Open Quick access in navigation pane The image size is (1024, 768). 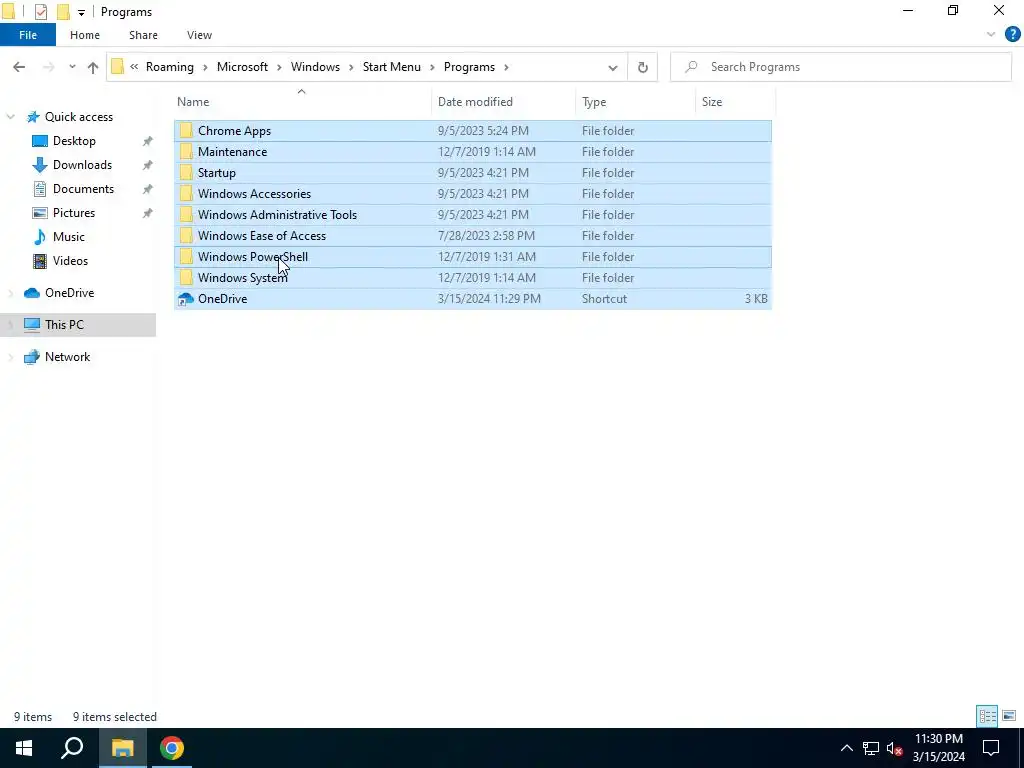click(78, 117)
